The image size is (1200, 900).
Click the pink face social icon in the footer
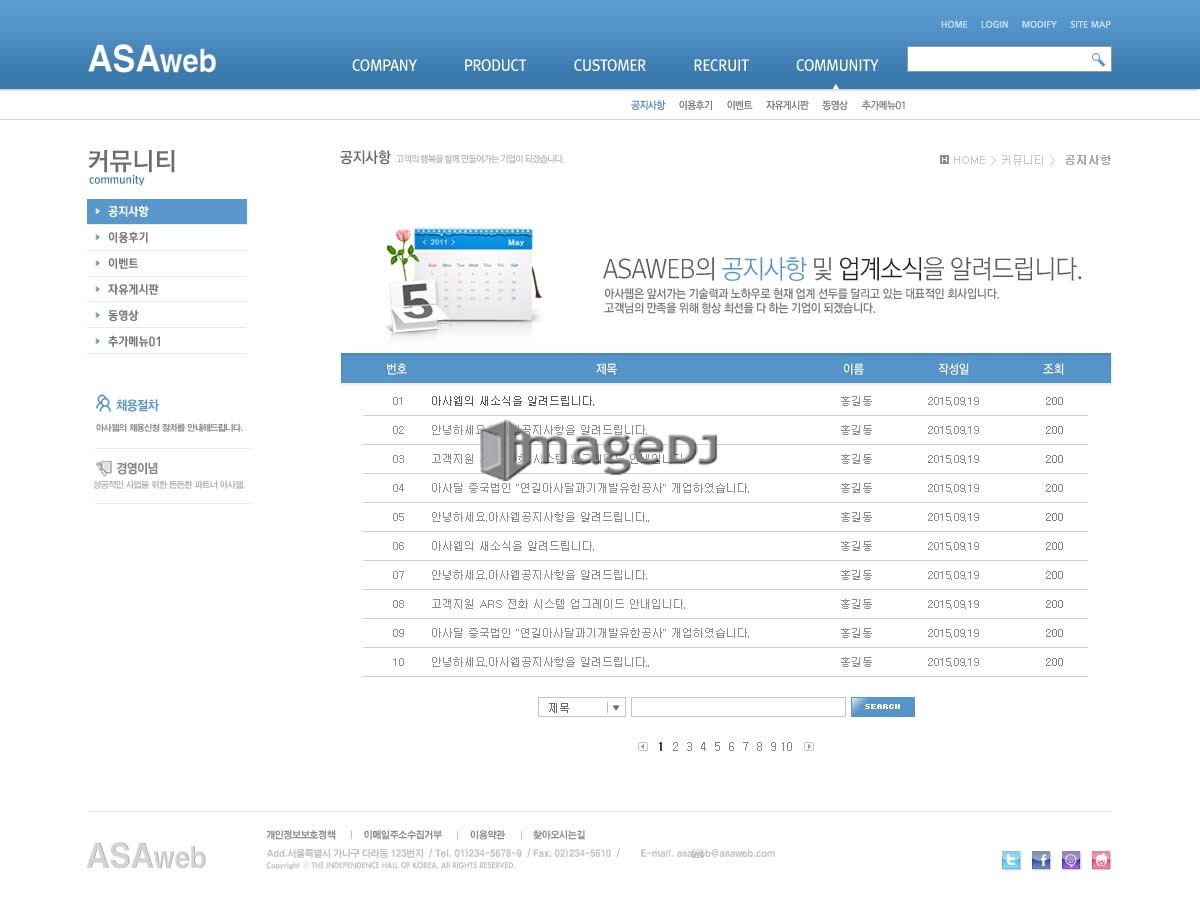[1101, 860]
